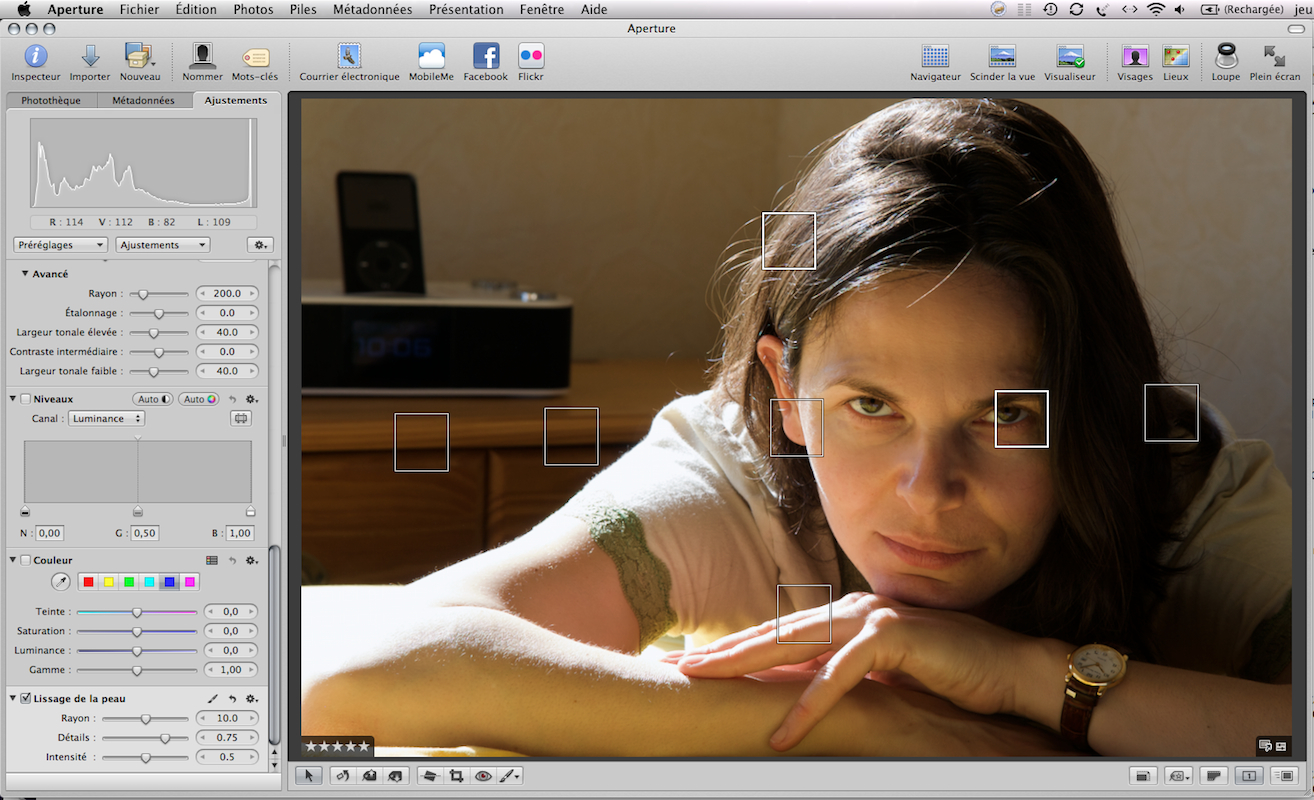Viewport: 1314px width, 800px height.
Task: Collapse the Lissage de la peau section
Action: [14, 699]
